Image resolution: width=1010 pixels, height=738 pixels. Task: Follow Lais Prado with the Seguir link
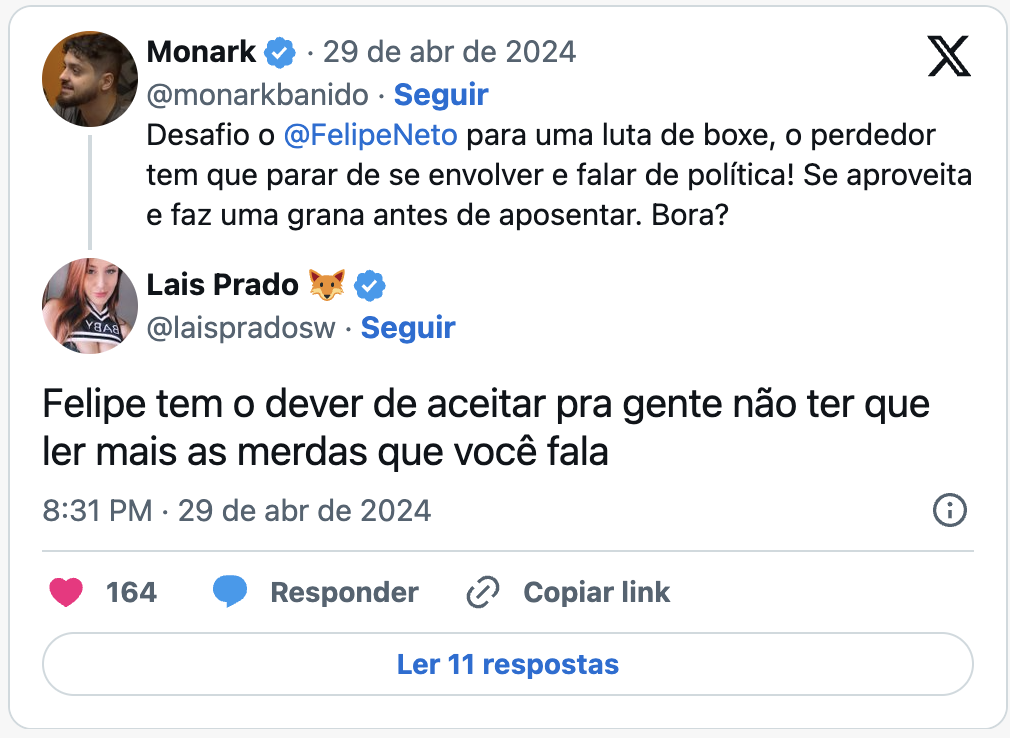tap(408, 328)
